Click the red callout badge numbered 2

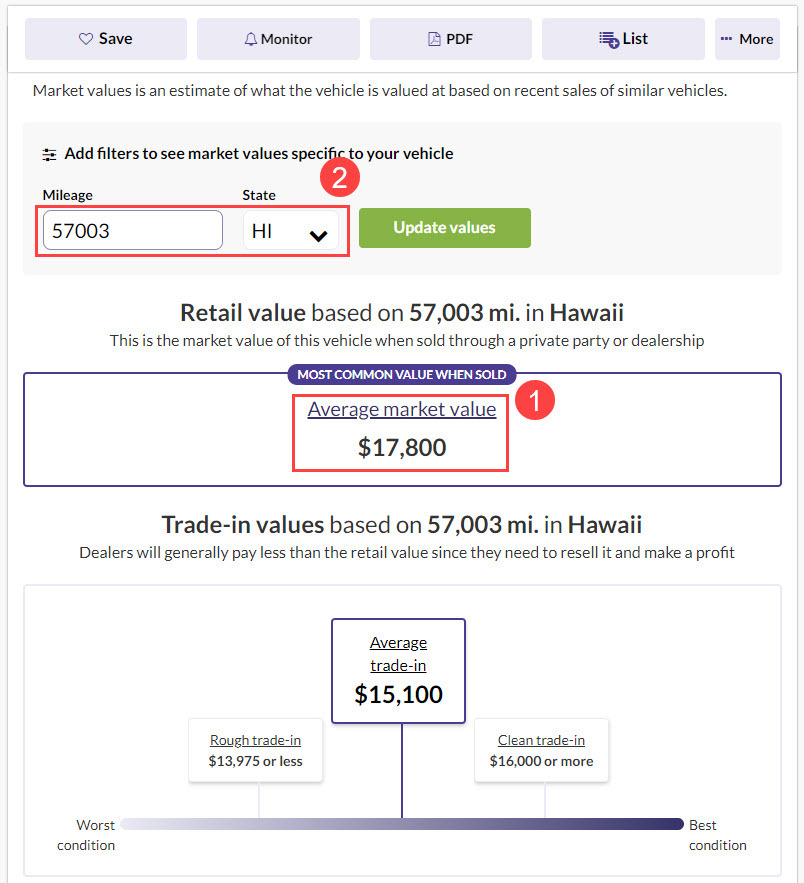click(x=340, y=177)
